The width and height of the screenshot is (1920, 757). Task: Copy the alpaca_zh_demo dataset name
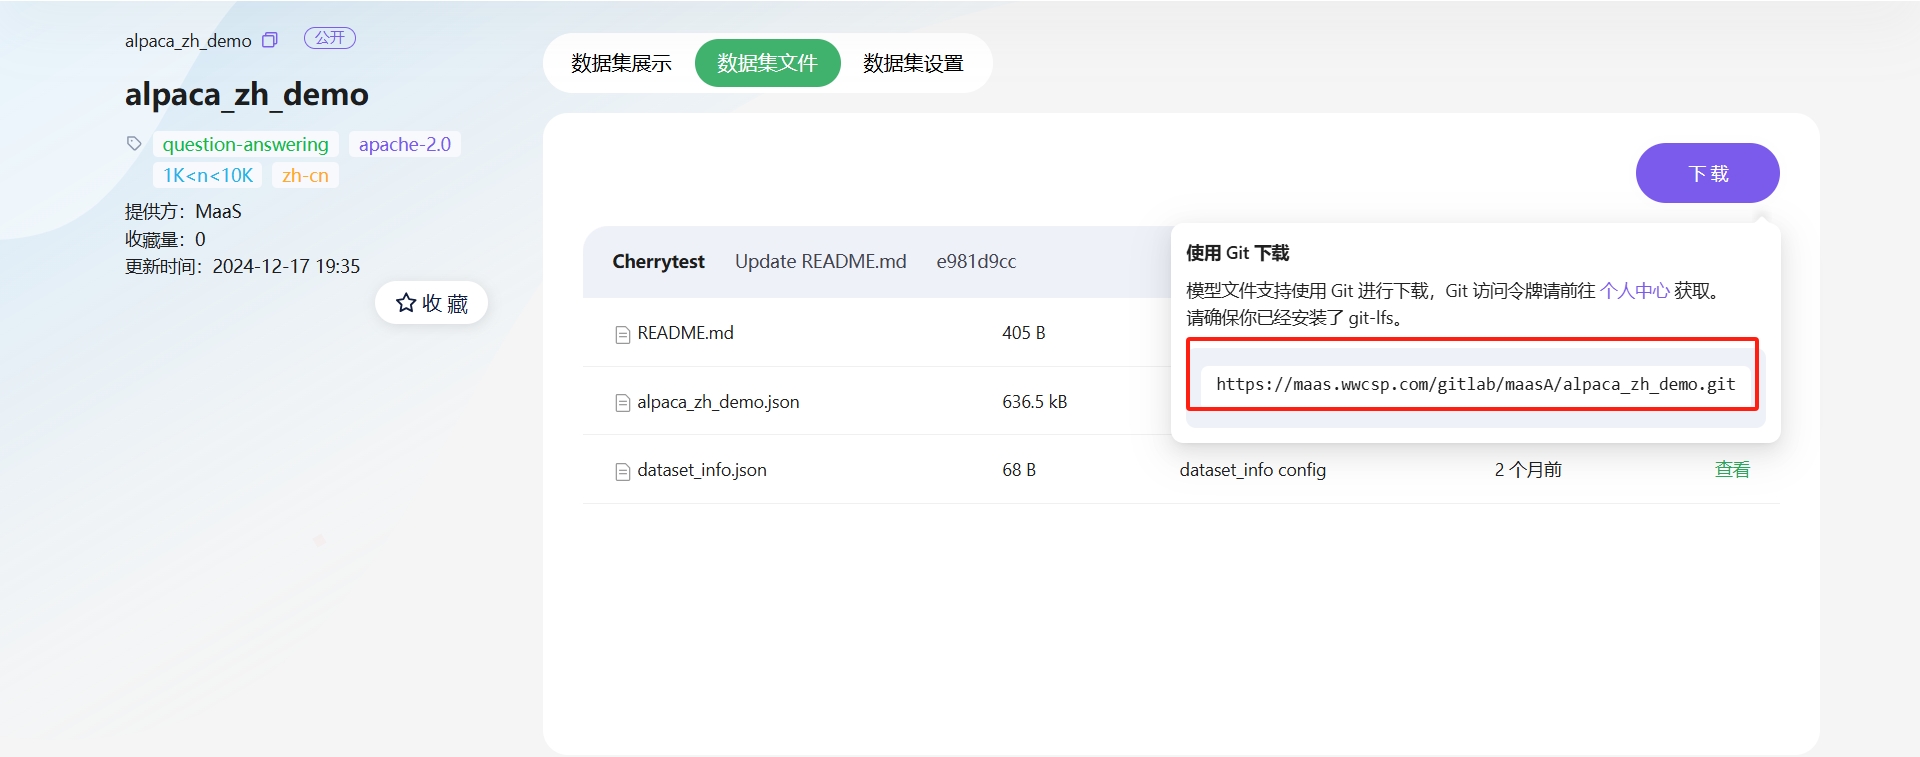tap(269, 40)
